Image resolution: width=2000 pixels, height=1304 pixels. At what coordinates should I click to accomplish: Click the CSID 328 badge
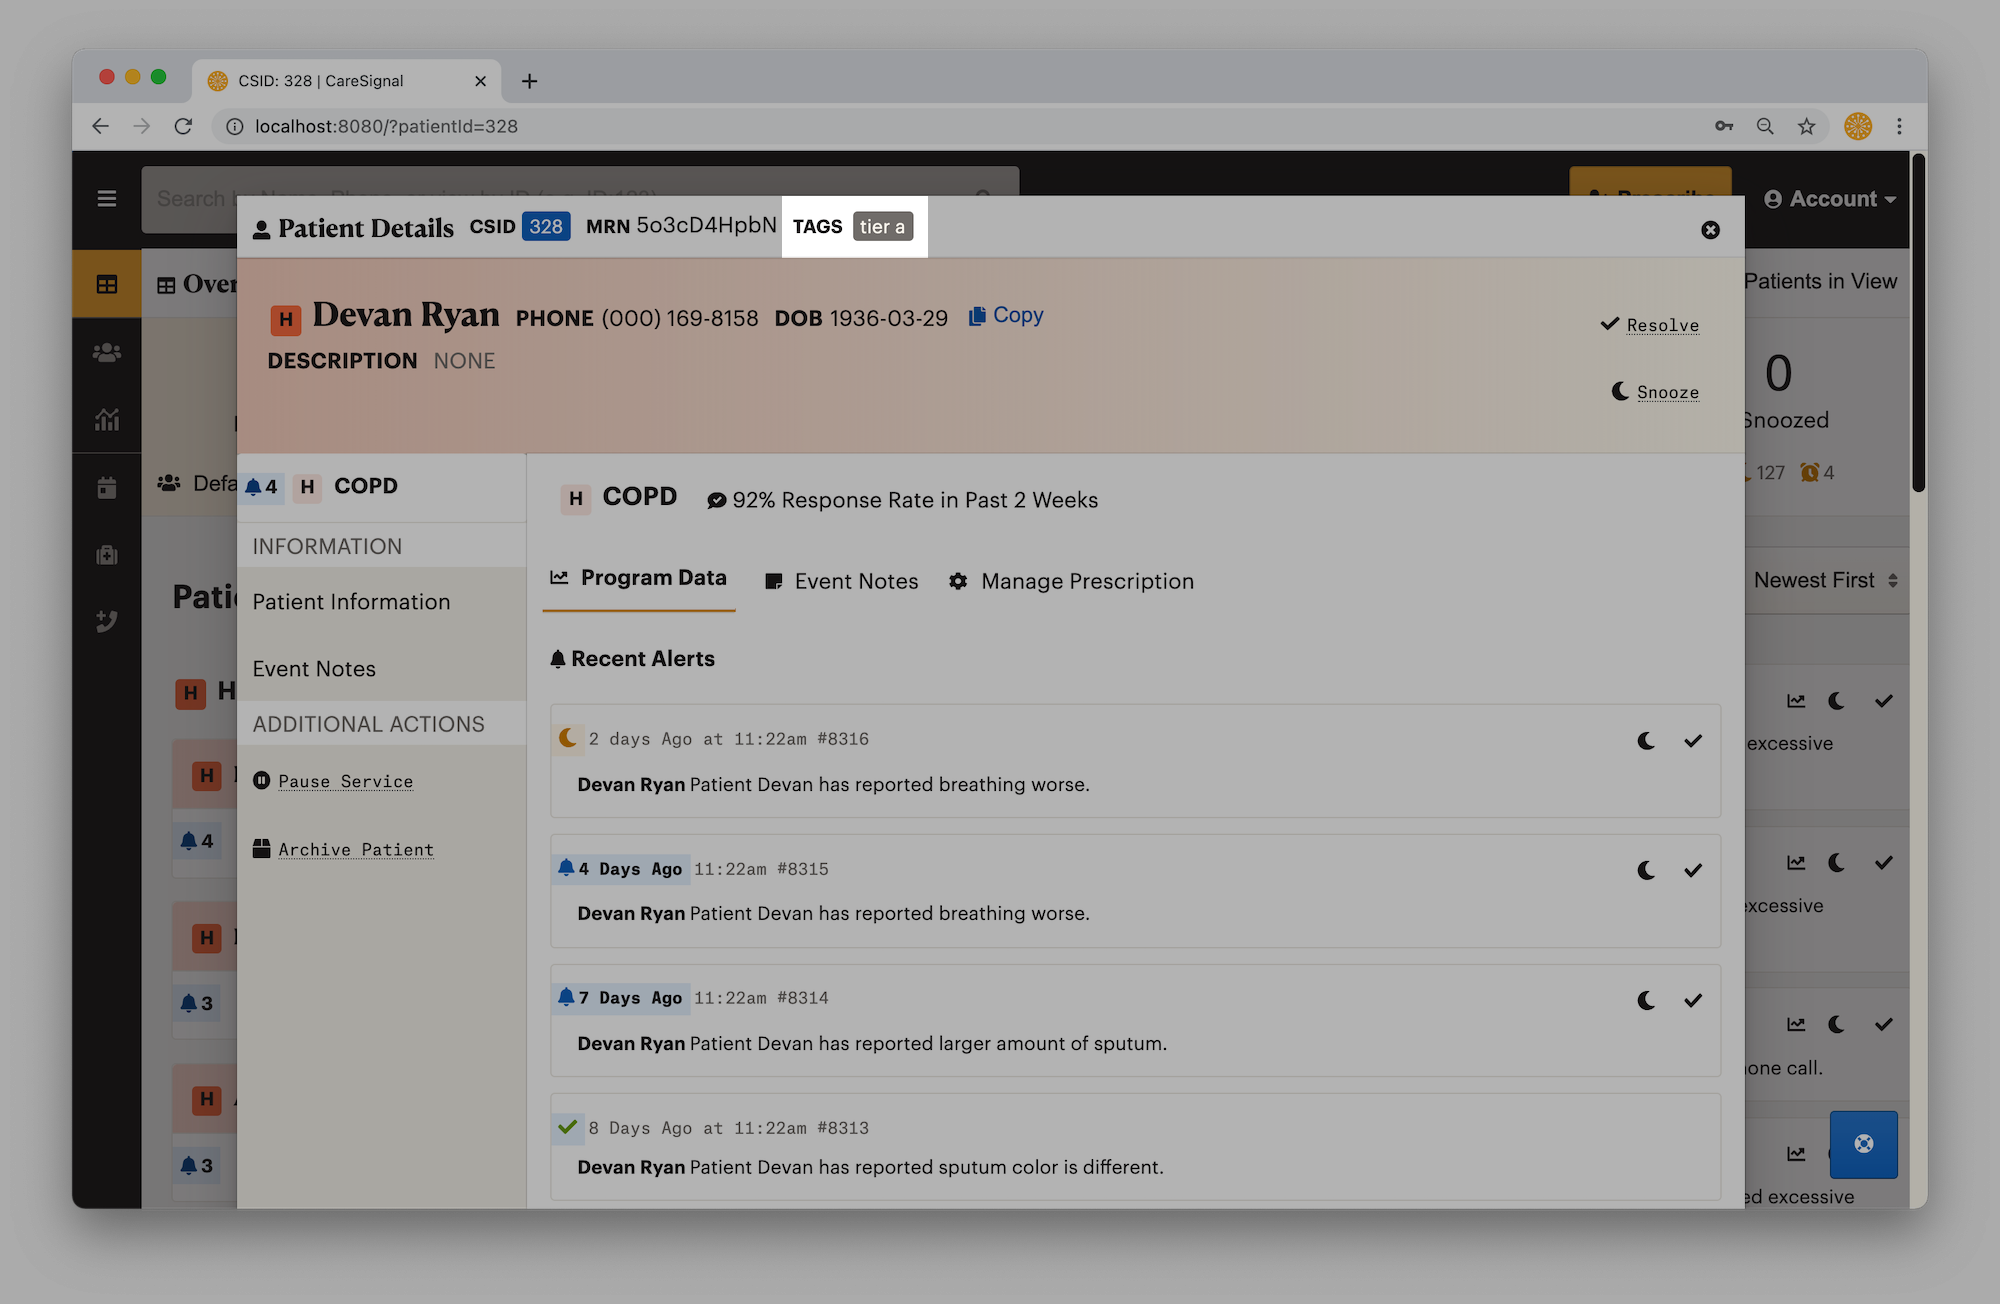click(546, 227)
